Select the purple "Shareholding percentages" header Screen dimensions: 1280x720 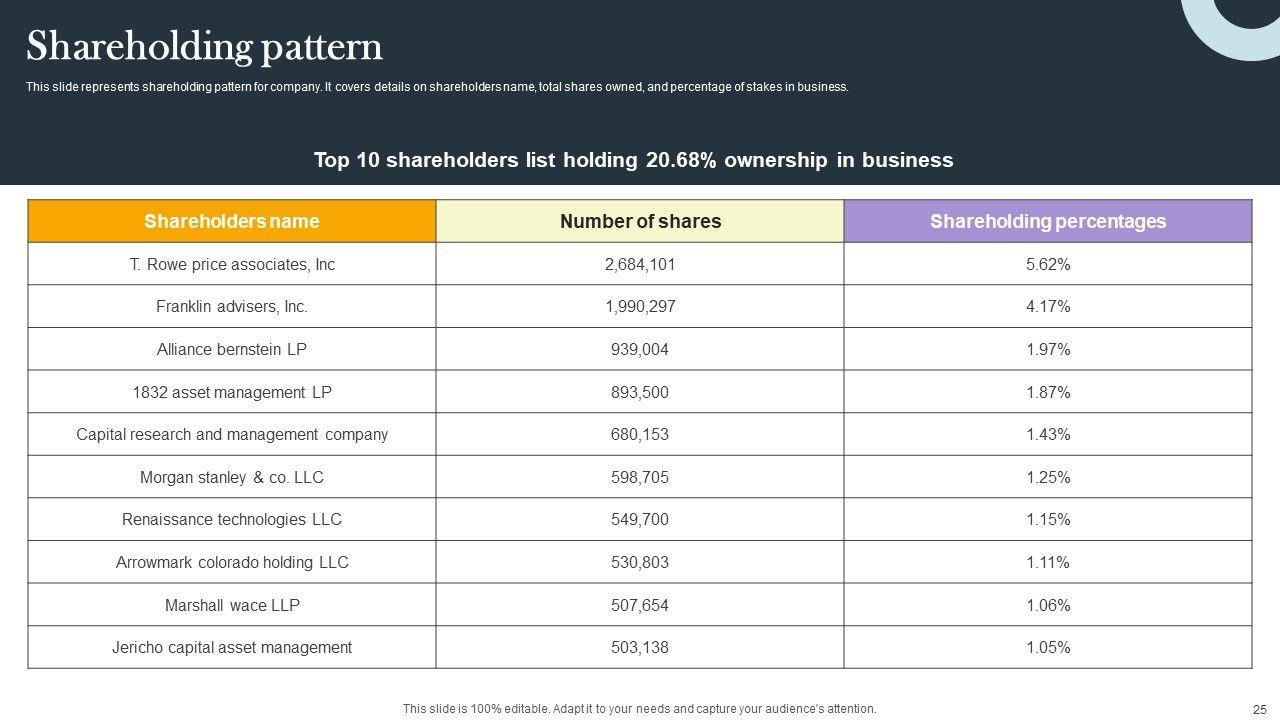[x=1048, y=221]
